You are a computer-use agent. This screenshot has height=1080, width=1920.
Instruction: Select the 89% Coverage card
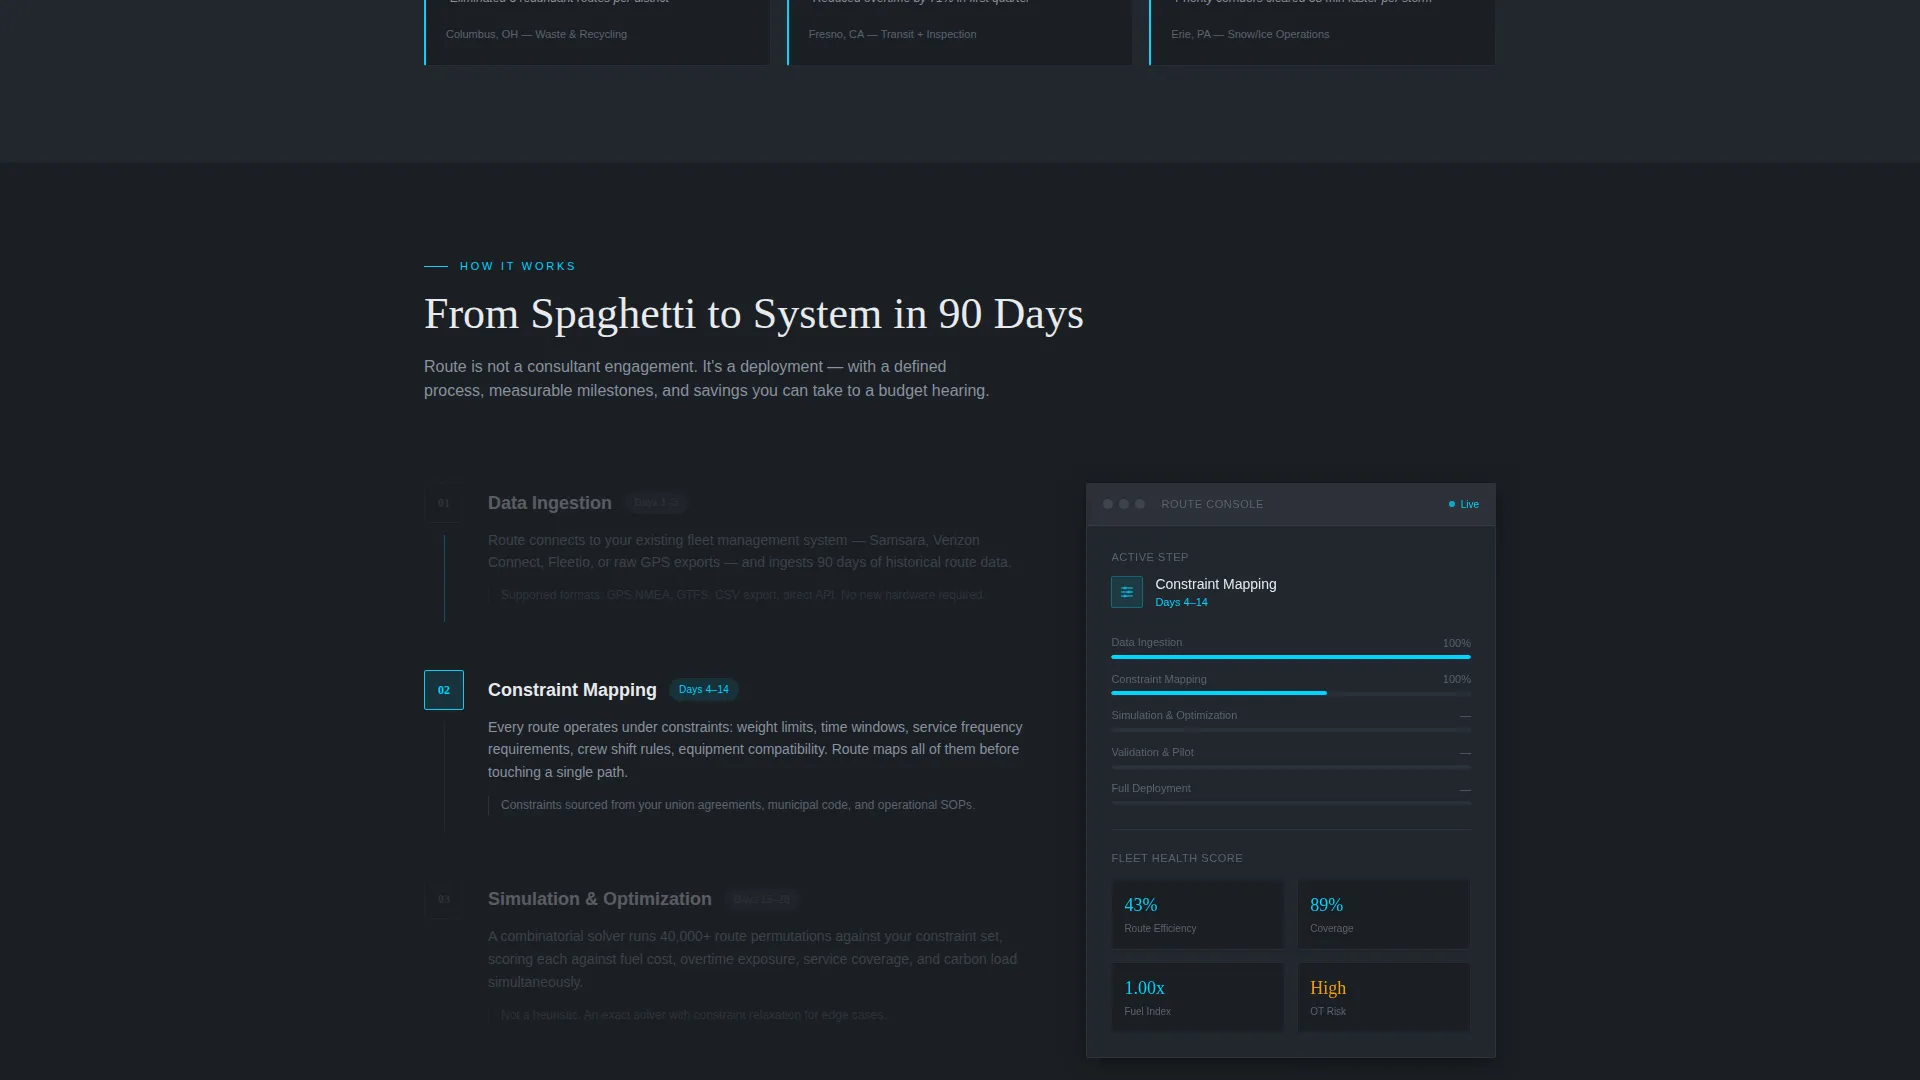(x=1384, y=914)
